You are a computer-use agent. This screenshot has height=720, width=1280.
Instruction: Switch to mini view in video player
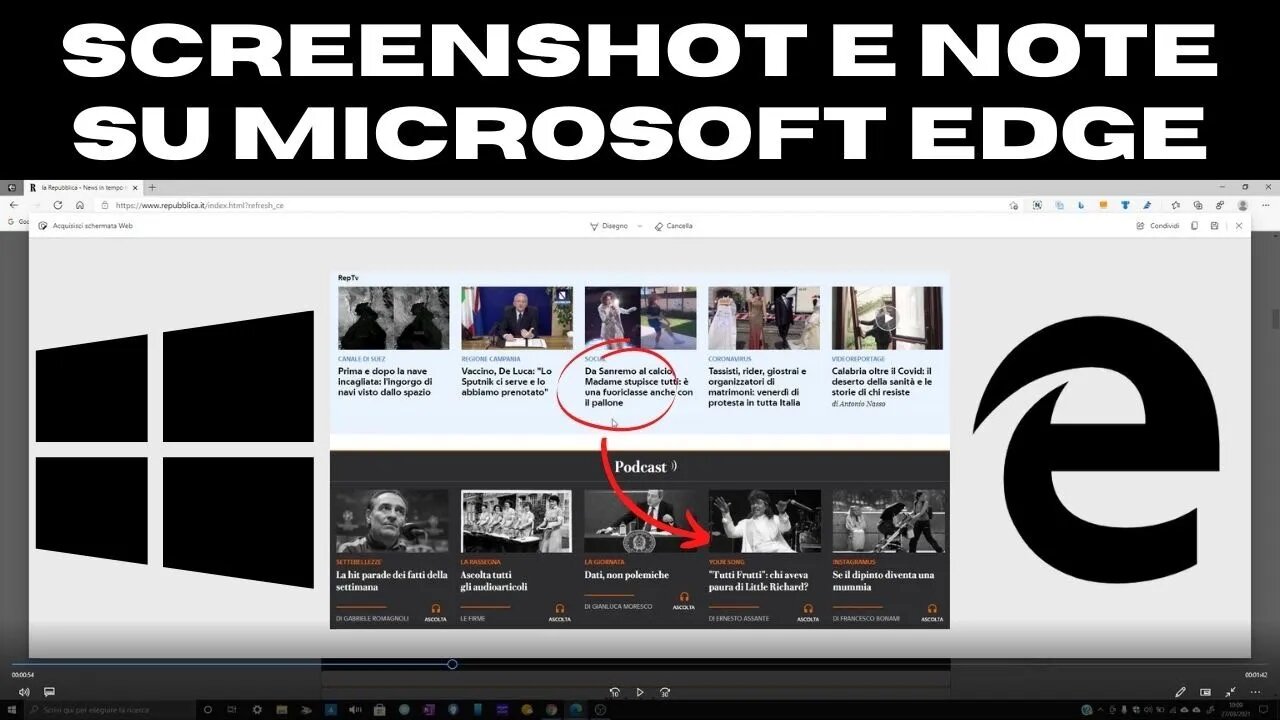point(1205,692)
